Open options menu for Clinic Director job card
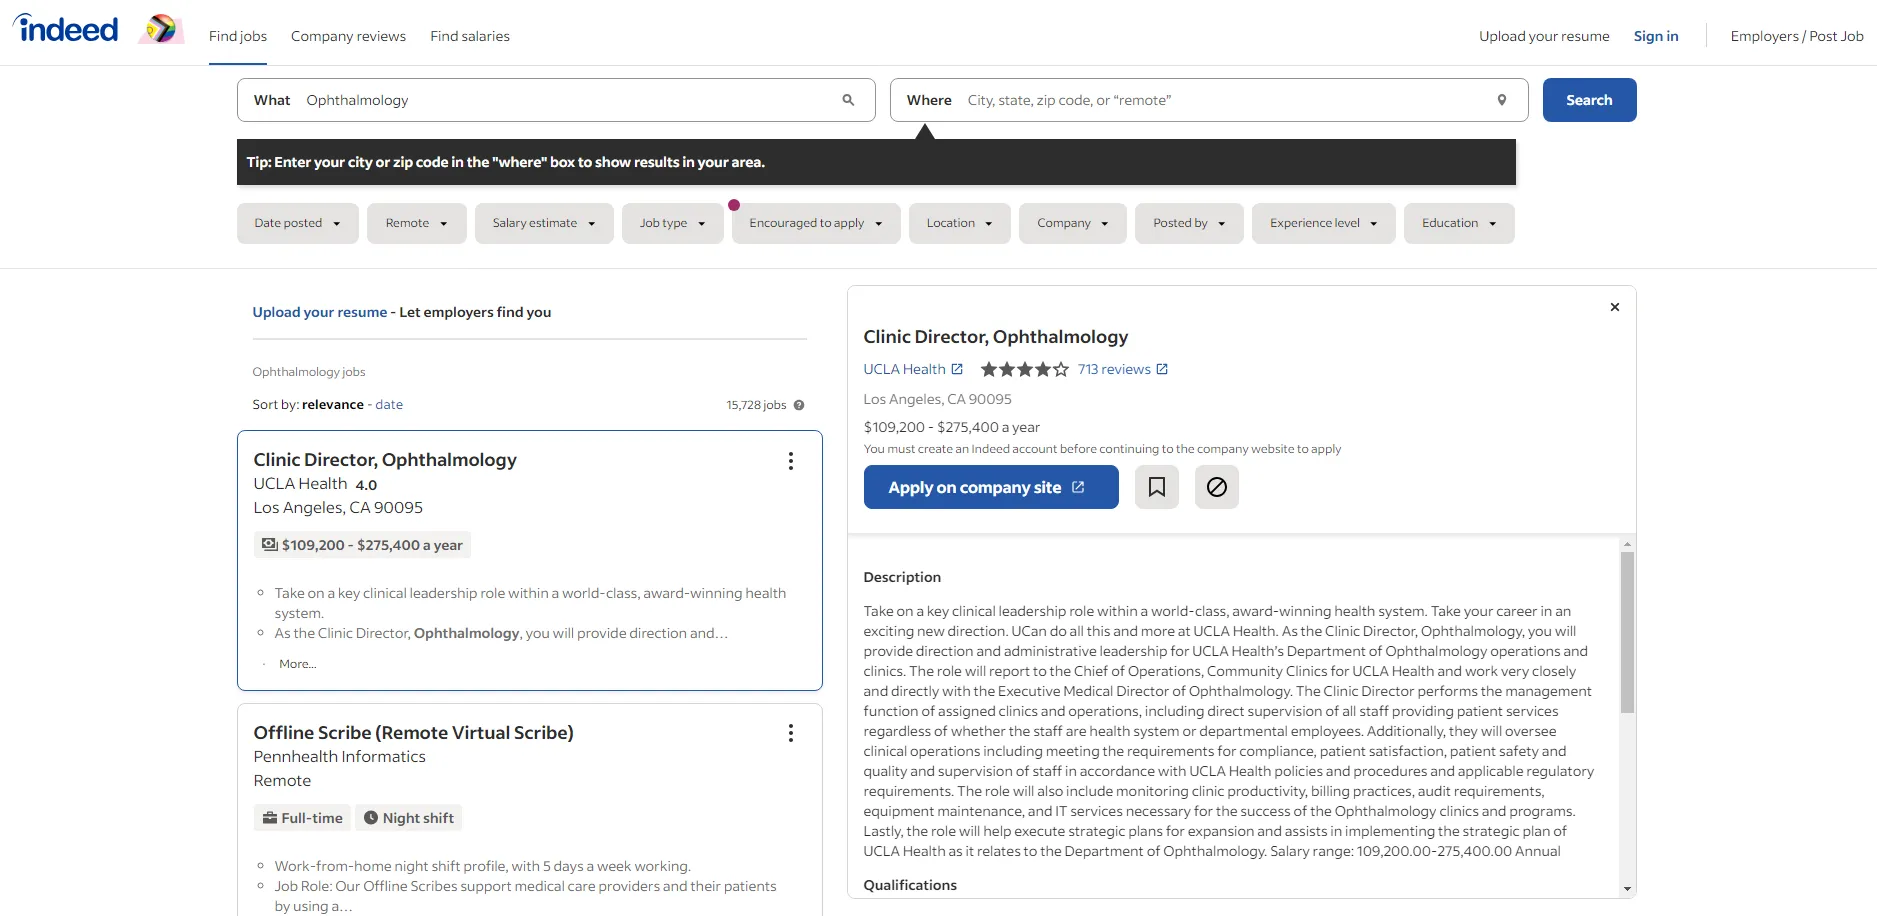The image size is (1877, 916). [791, 461]
